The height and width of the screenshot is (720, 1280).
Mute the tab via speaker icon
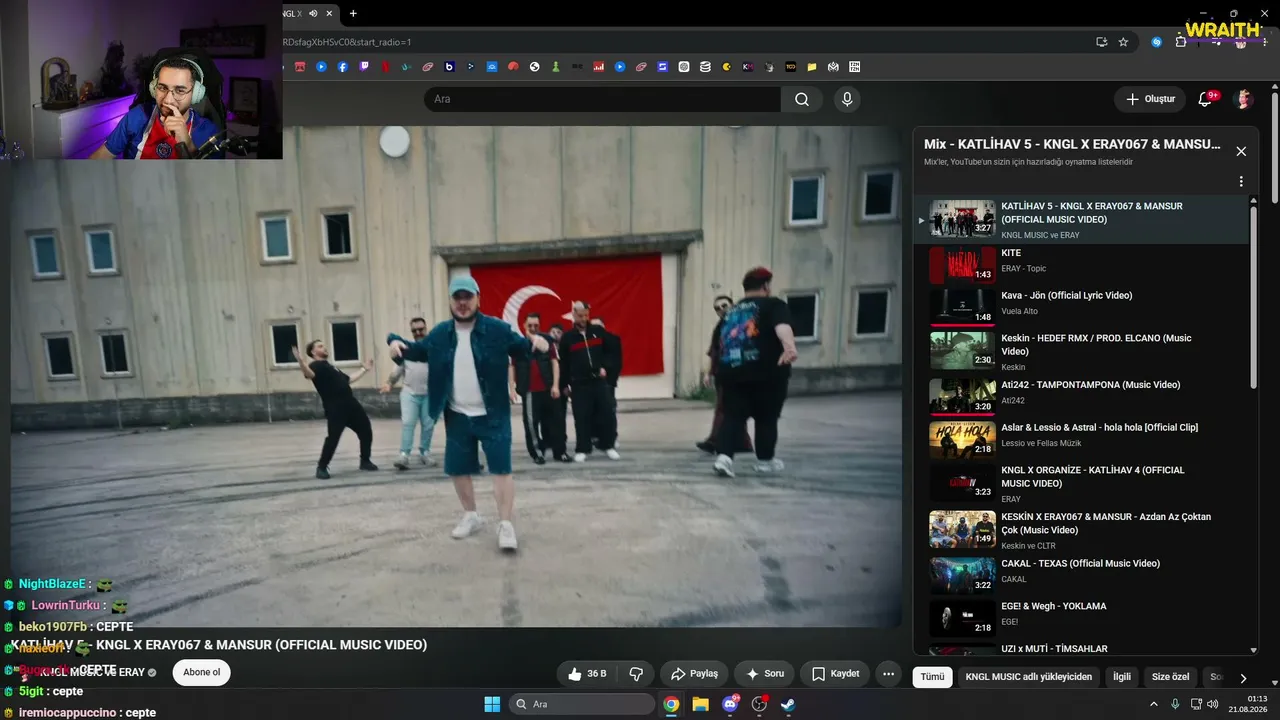point(314,13)
